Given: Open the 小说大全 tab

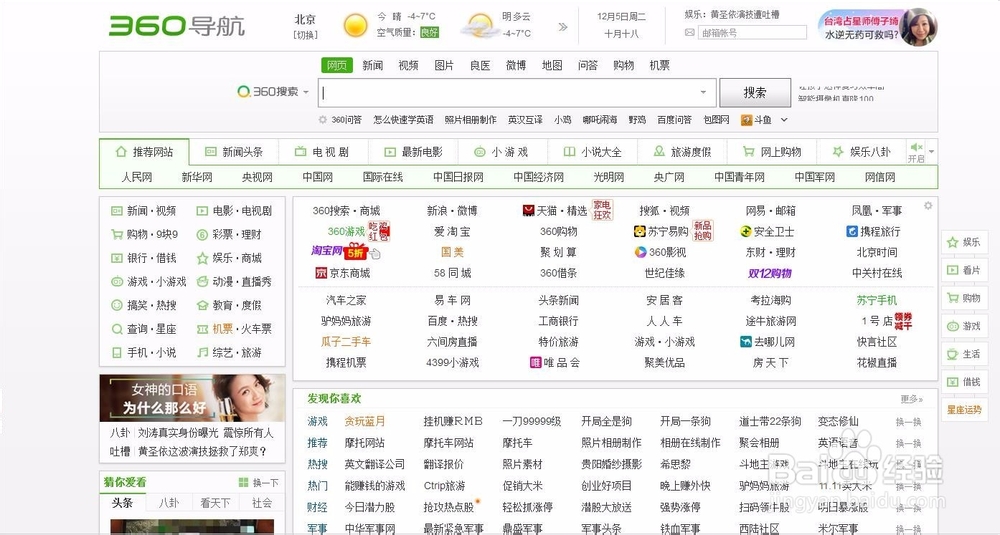Looking at the screenshot, I should pos(592,152).
